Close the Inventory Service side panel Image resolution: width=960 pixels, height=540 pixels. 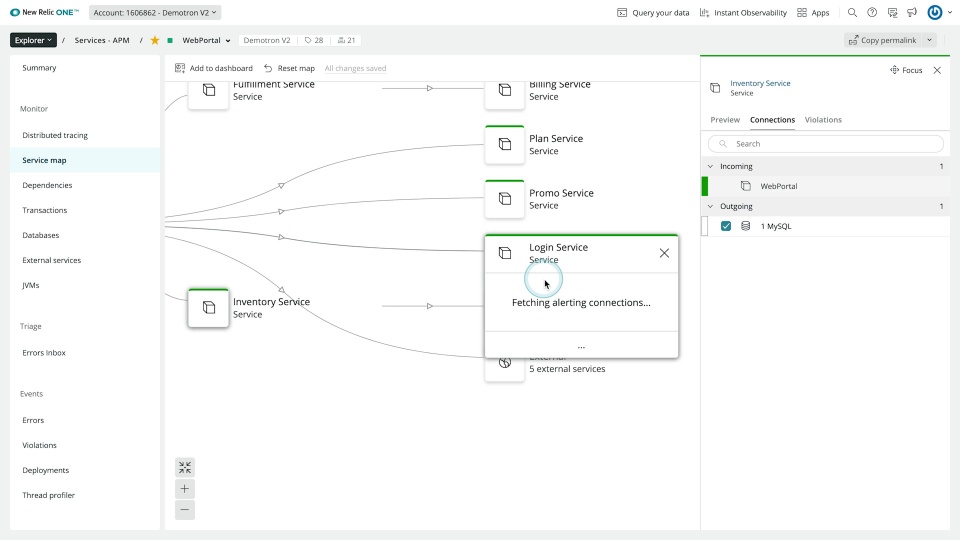937,70
